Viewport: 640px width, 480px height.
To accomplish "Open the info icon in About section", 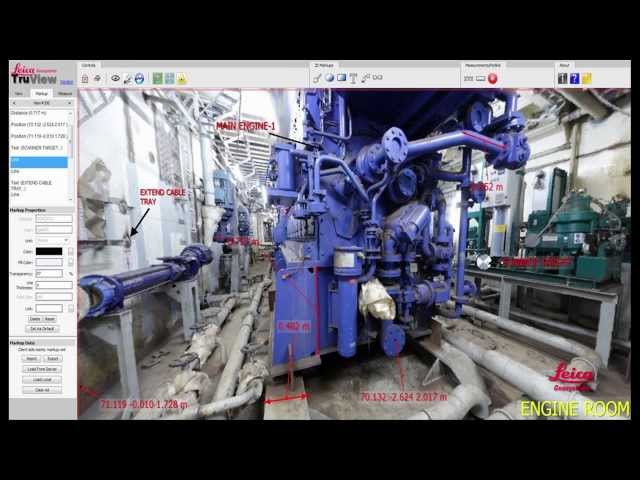I will (x=562, y=78).
